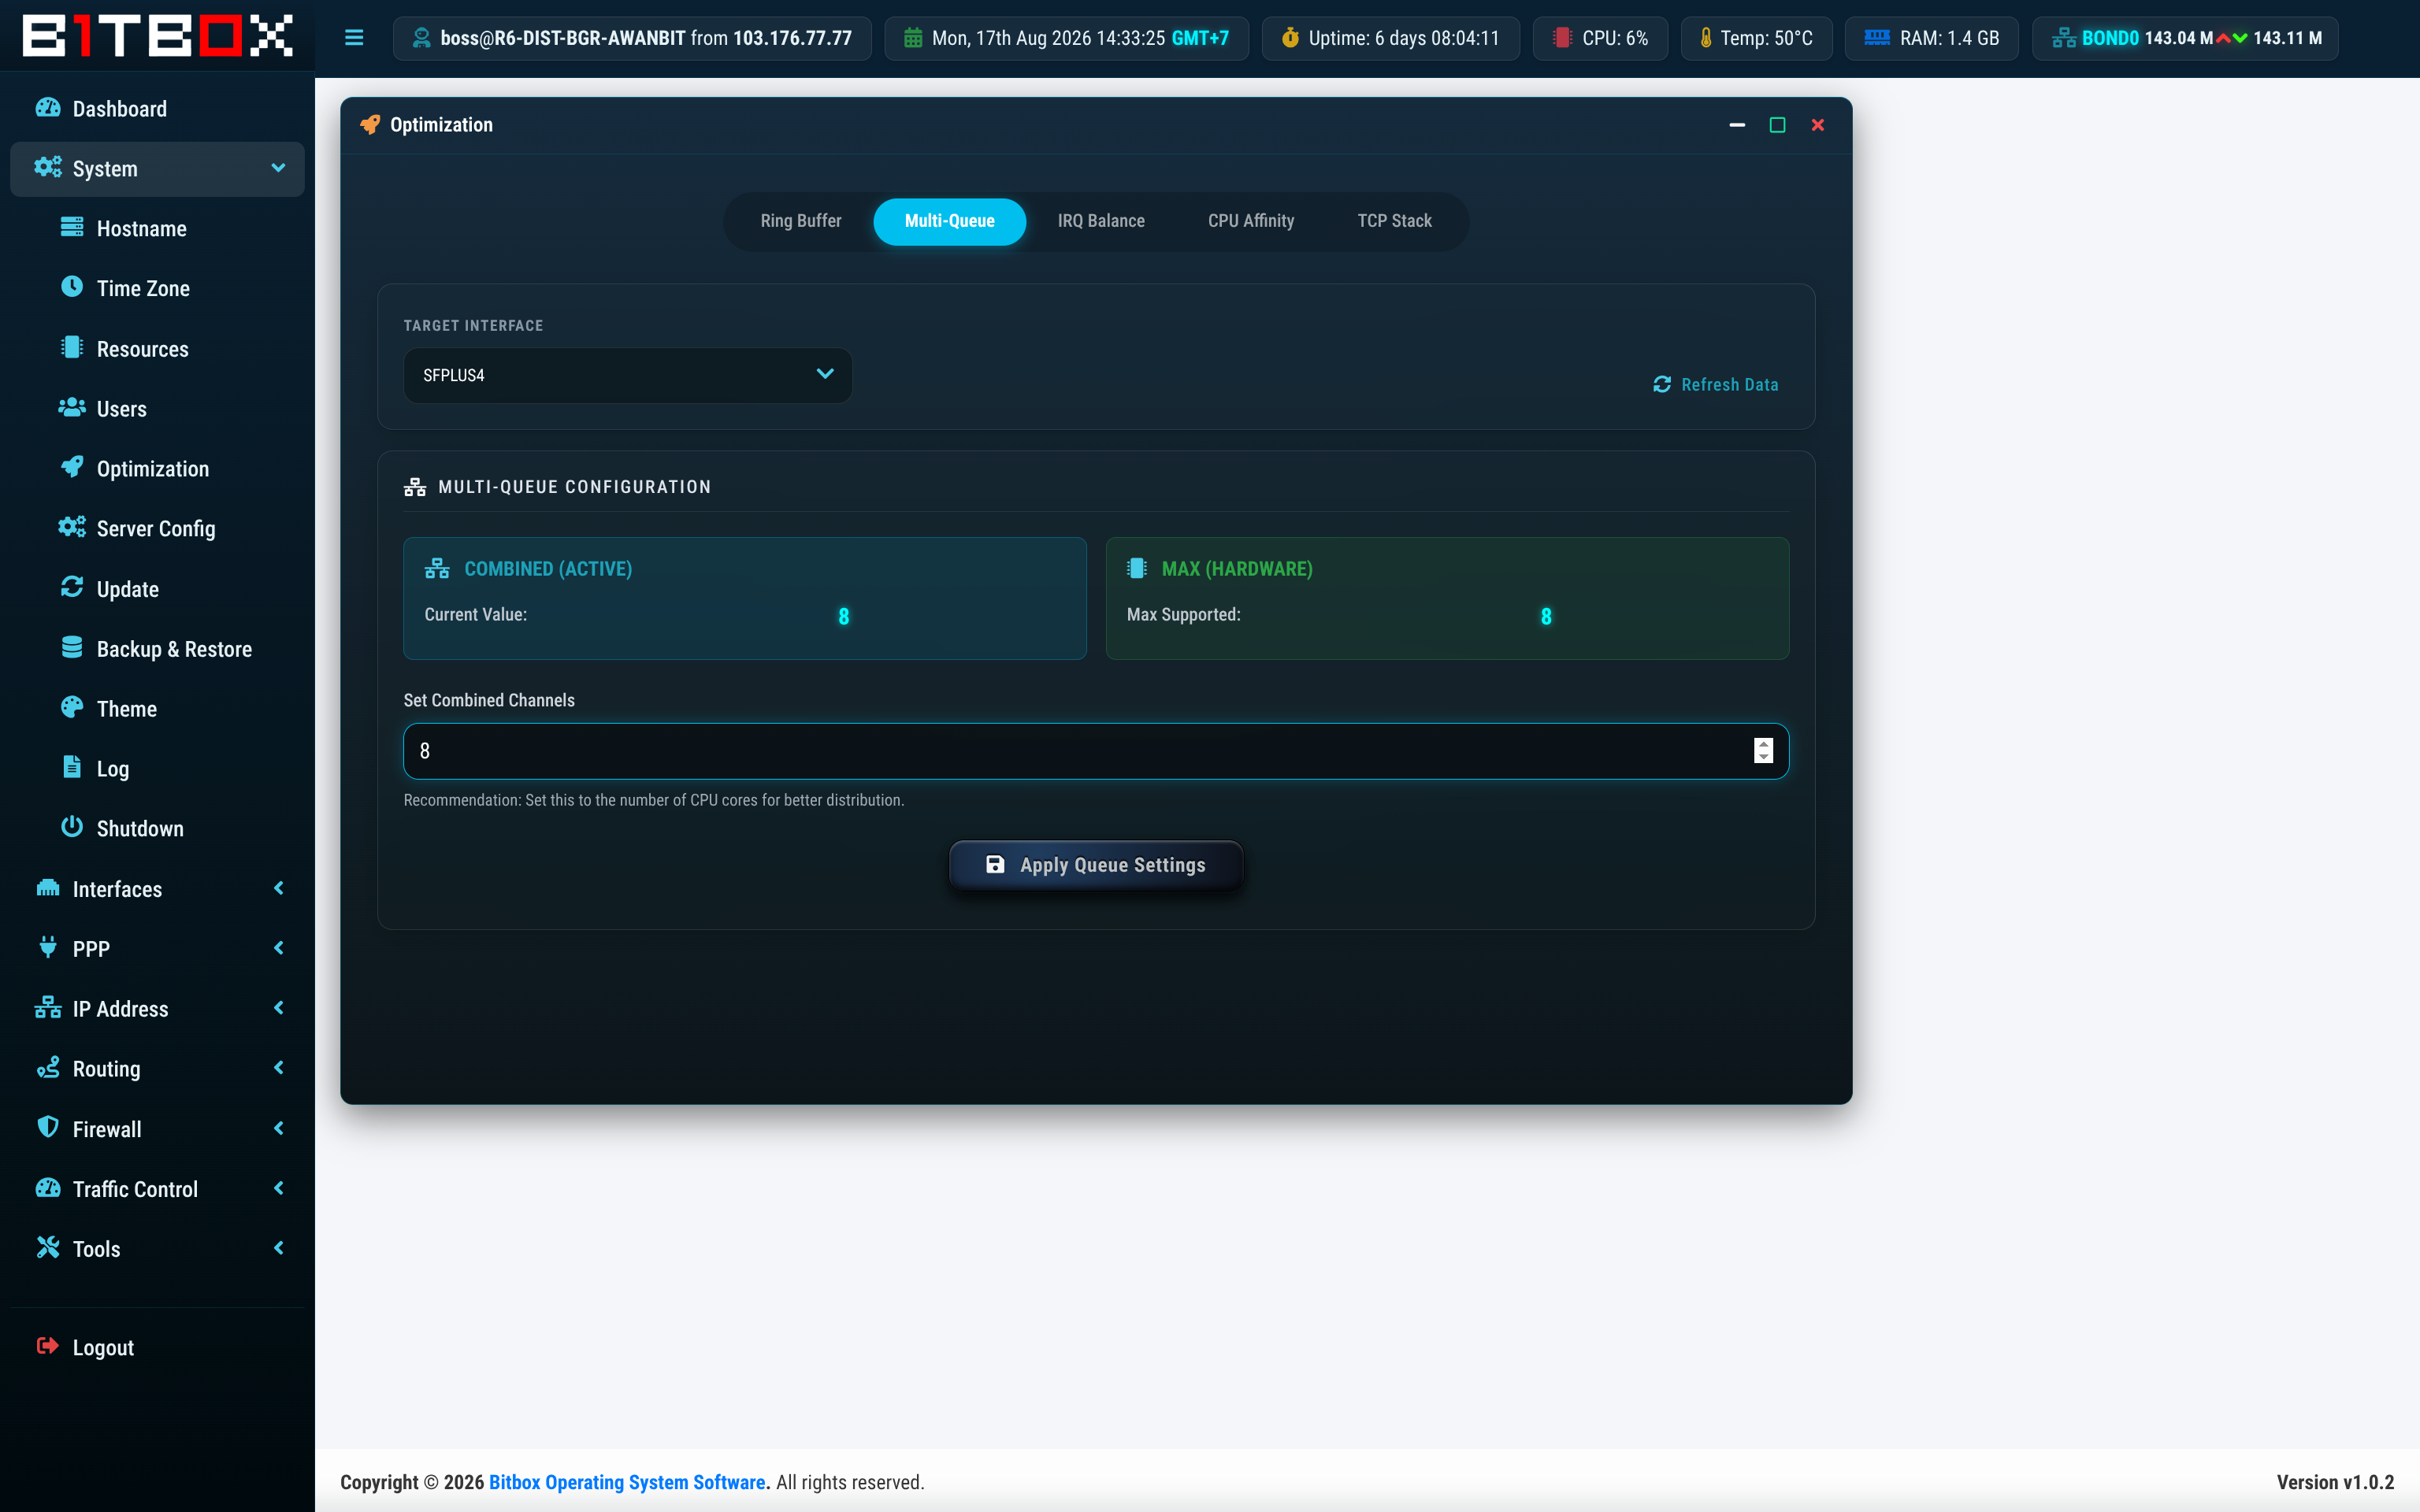Click the Temp: 50°C indicator

coord(1756,38)
